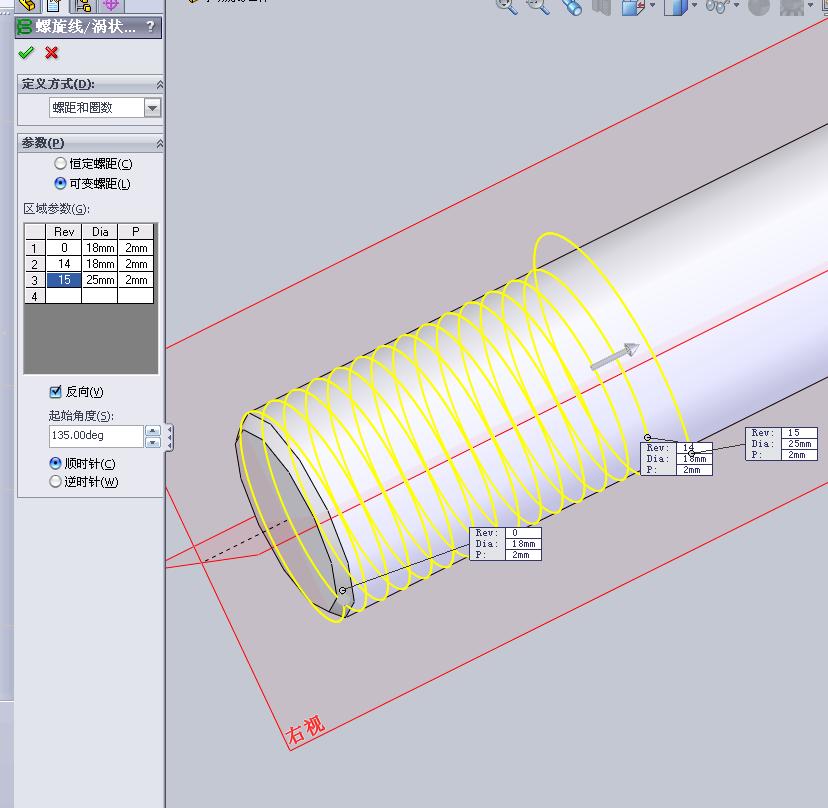The image size is (828, 808).
Task: Click the gray direction arrow on the helix
Action: (x=615, y=356)
